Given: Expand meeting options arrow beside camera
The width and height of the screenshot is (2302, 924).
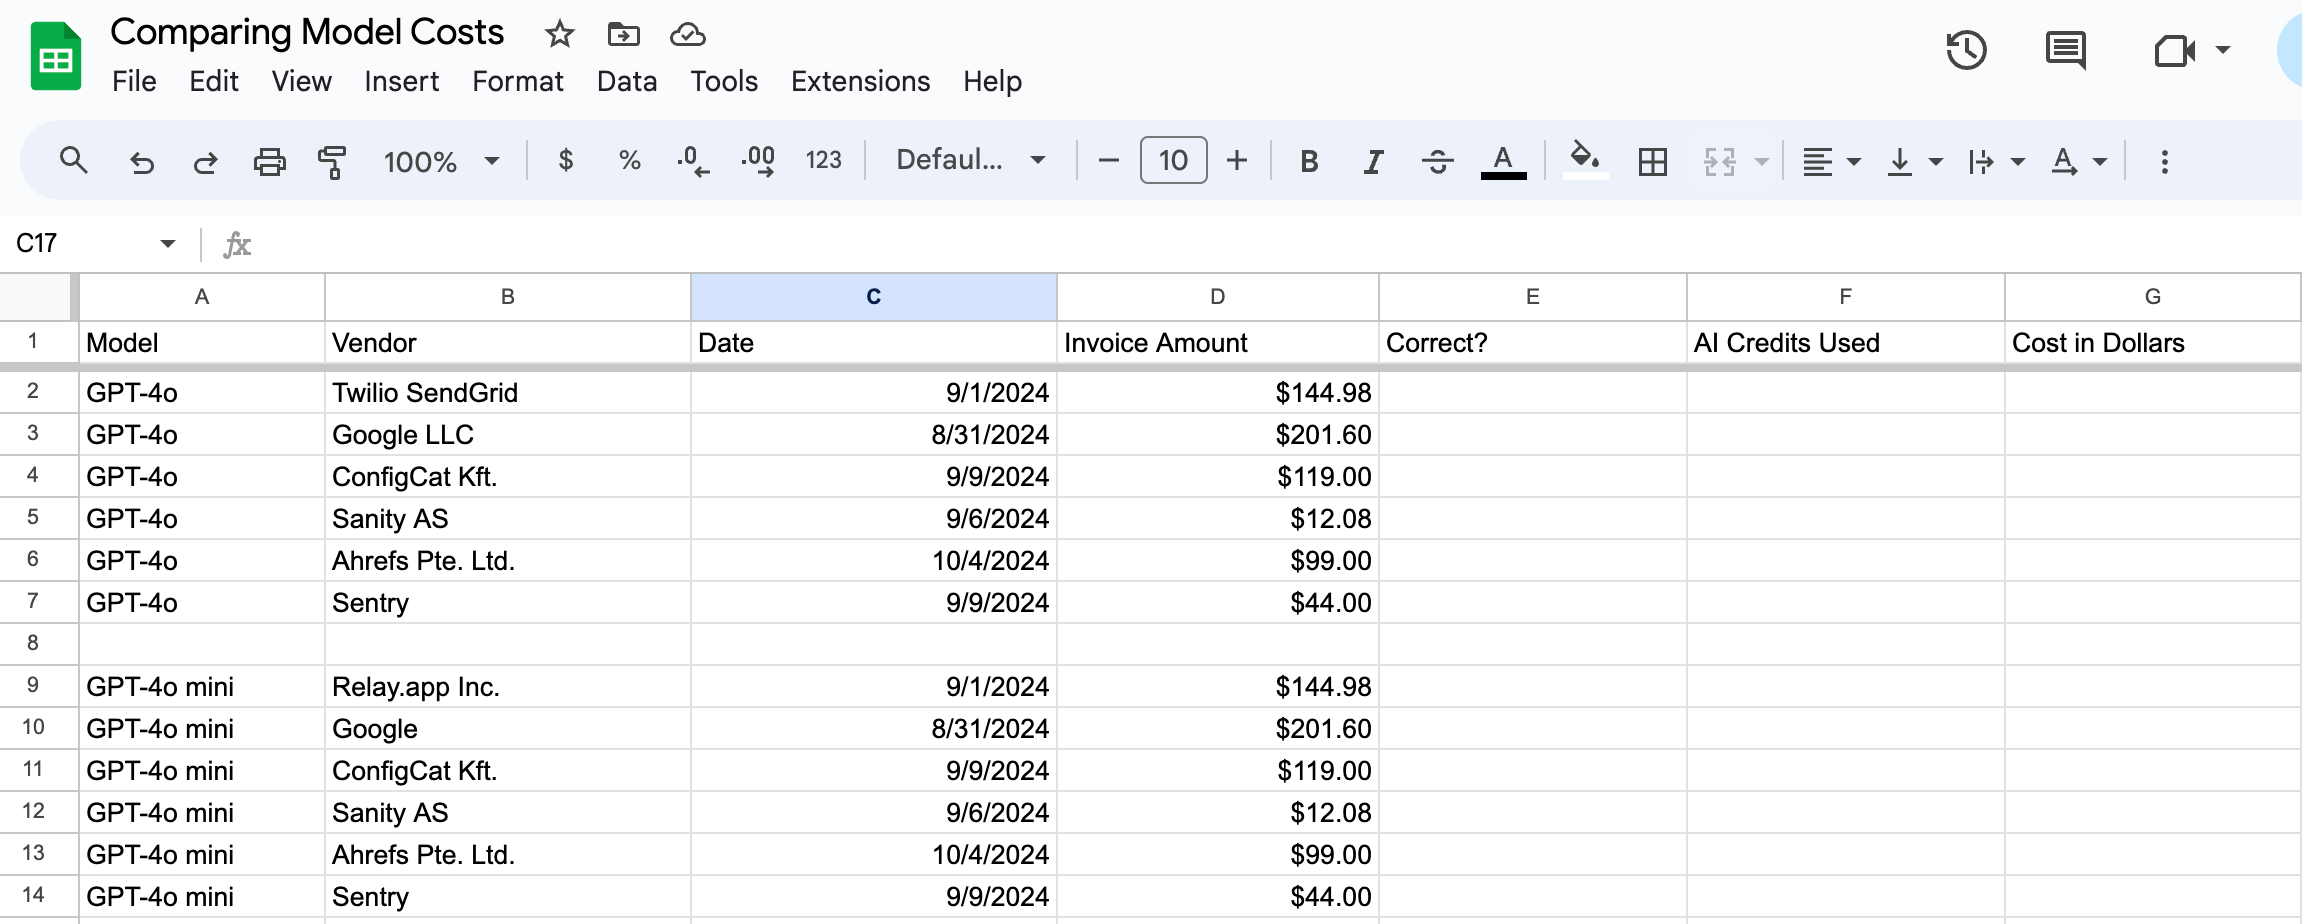Looking at the screenshot, I should click(x=2223, y=49).
